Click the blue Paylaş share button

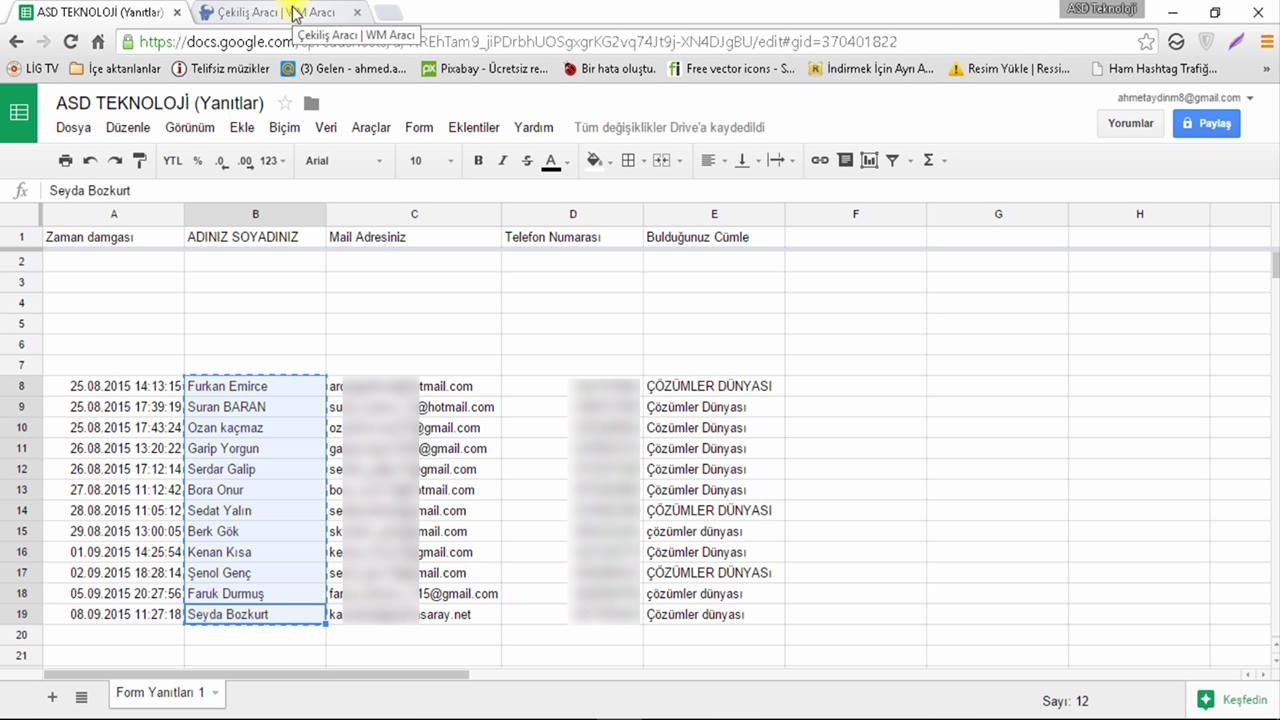(1207, 124)
